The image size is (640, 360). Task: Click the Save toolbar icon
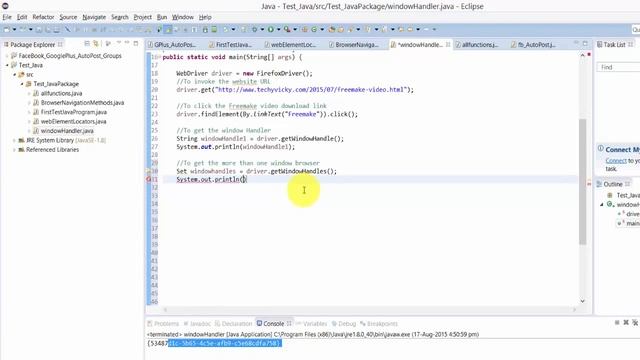tap(39, 29)
